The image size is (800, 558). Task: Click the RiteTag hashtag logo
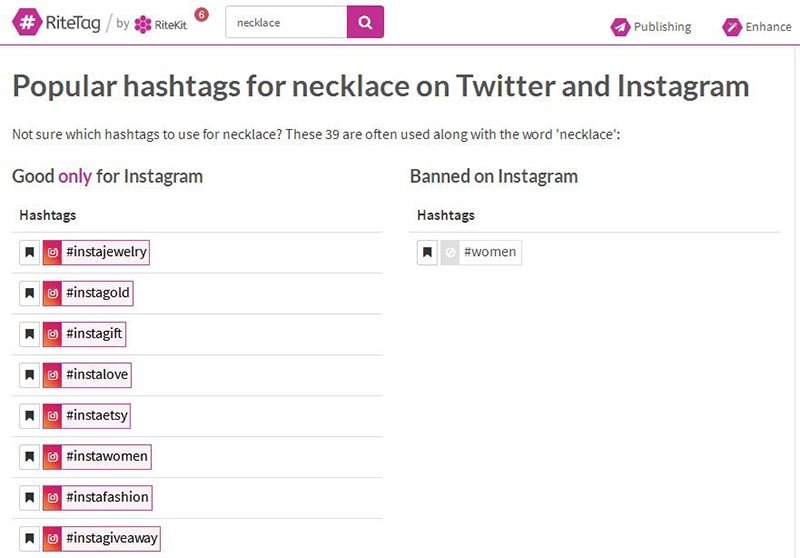28,23
